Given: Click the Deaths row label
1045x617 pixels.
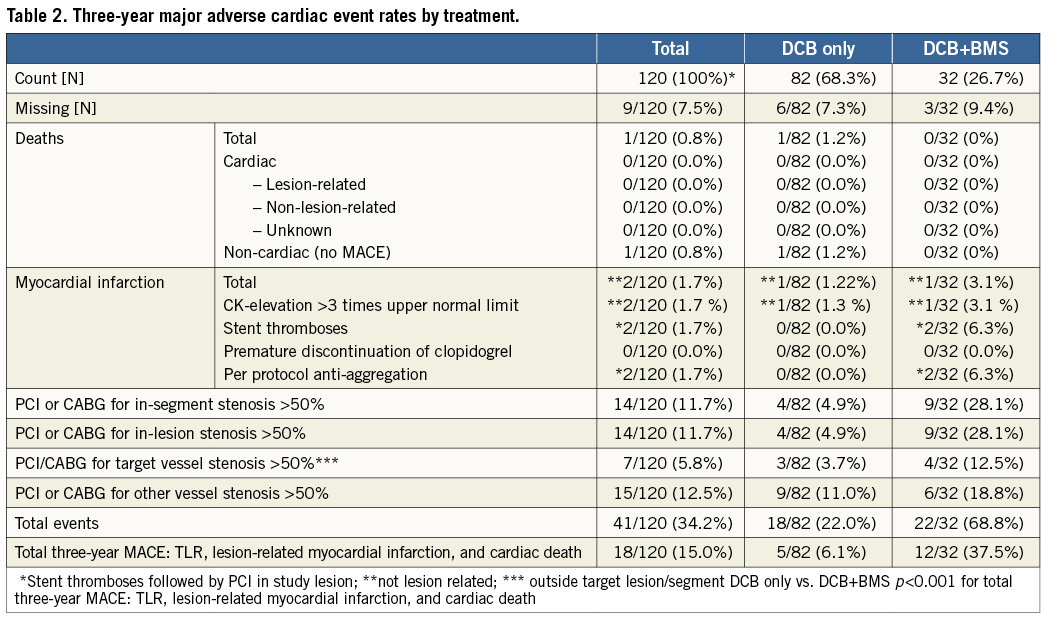Looking at the screenshot, I should (x=40, y=138).
